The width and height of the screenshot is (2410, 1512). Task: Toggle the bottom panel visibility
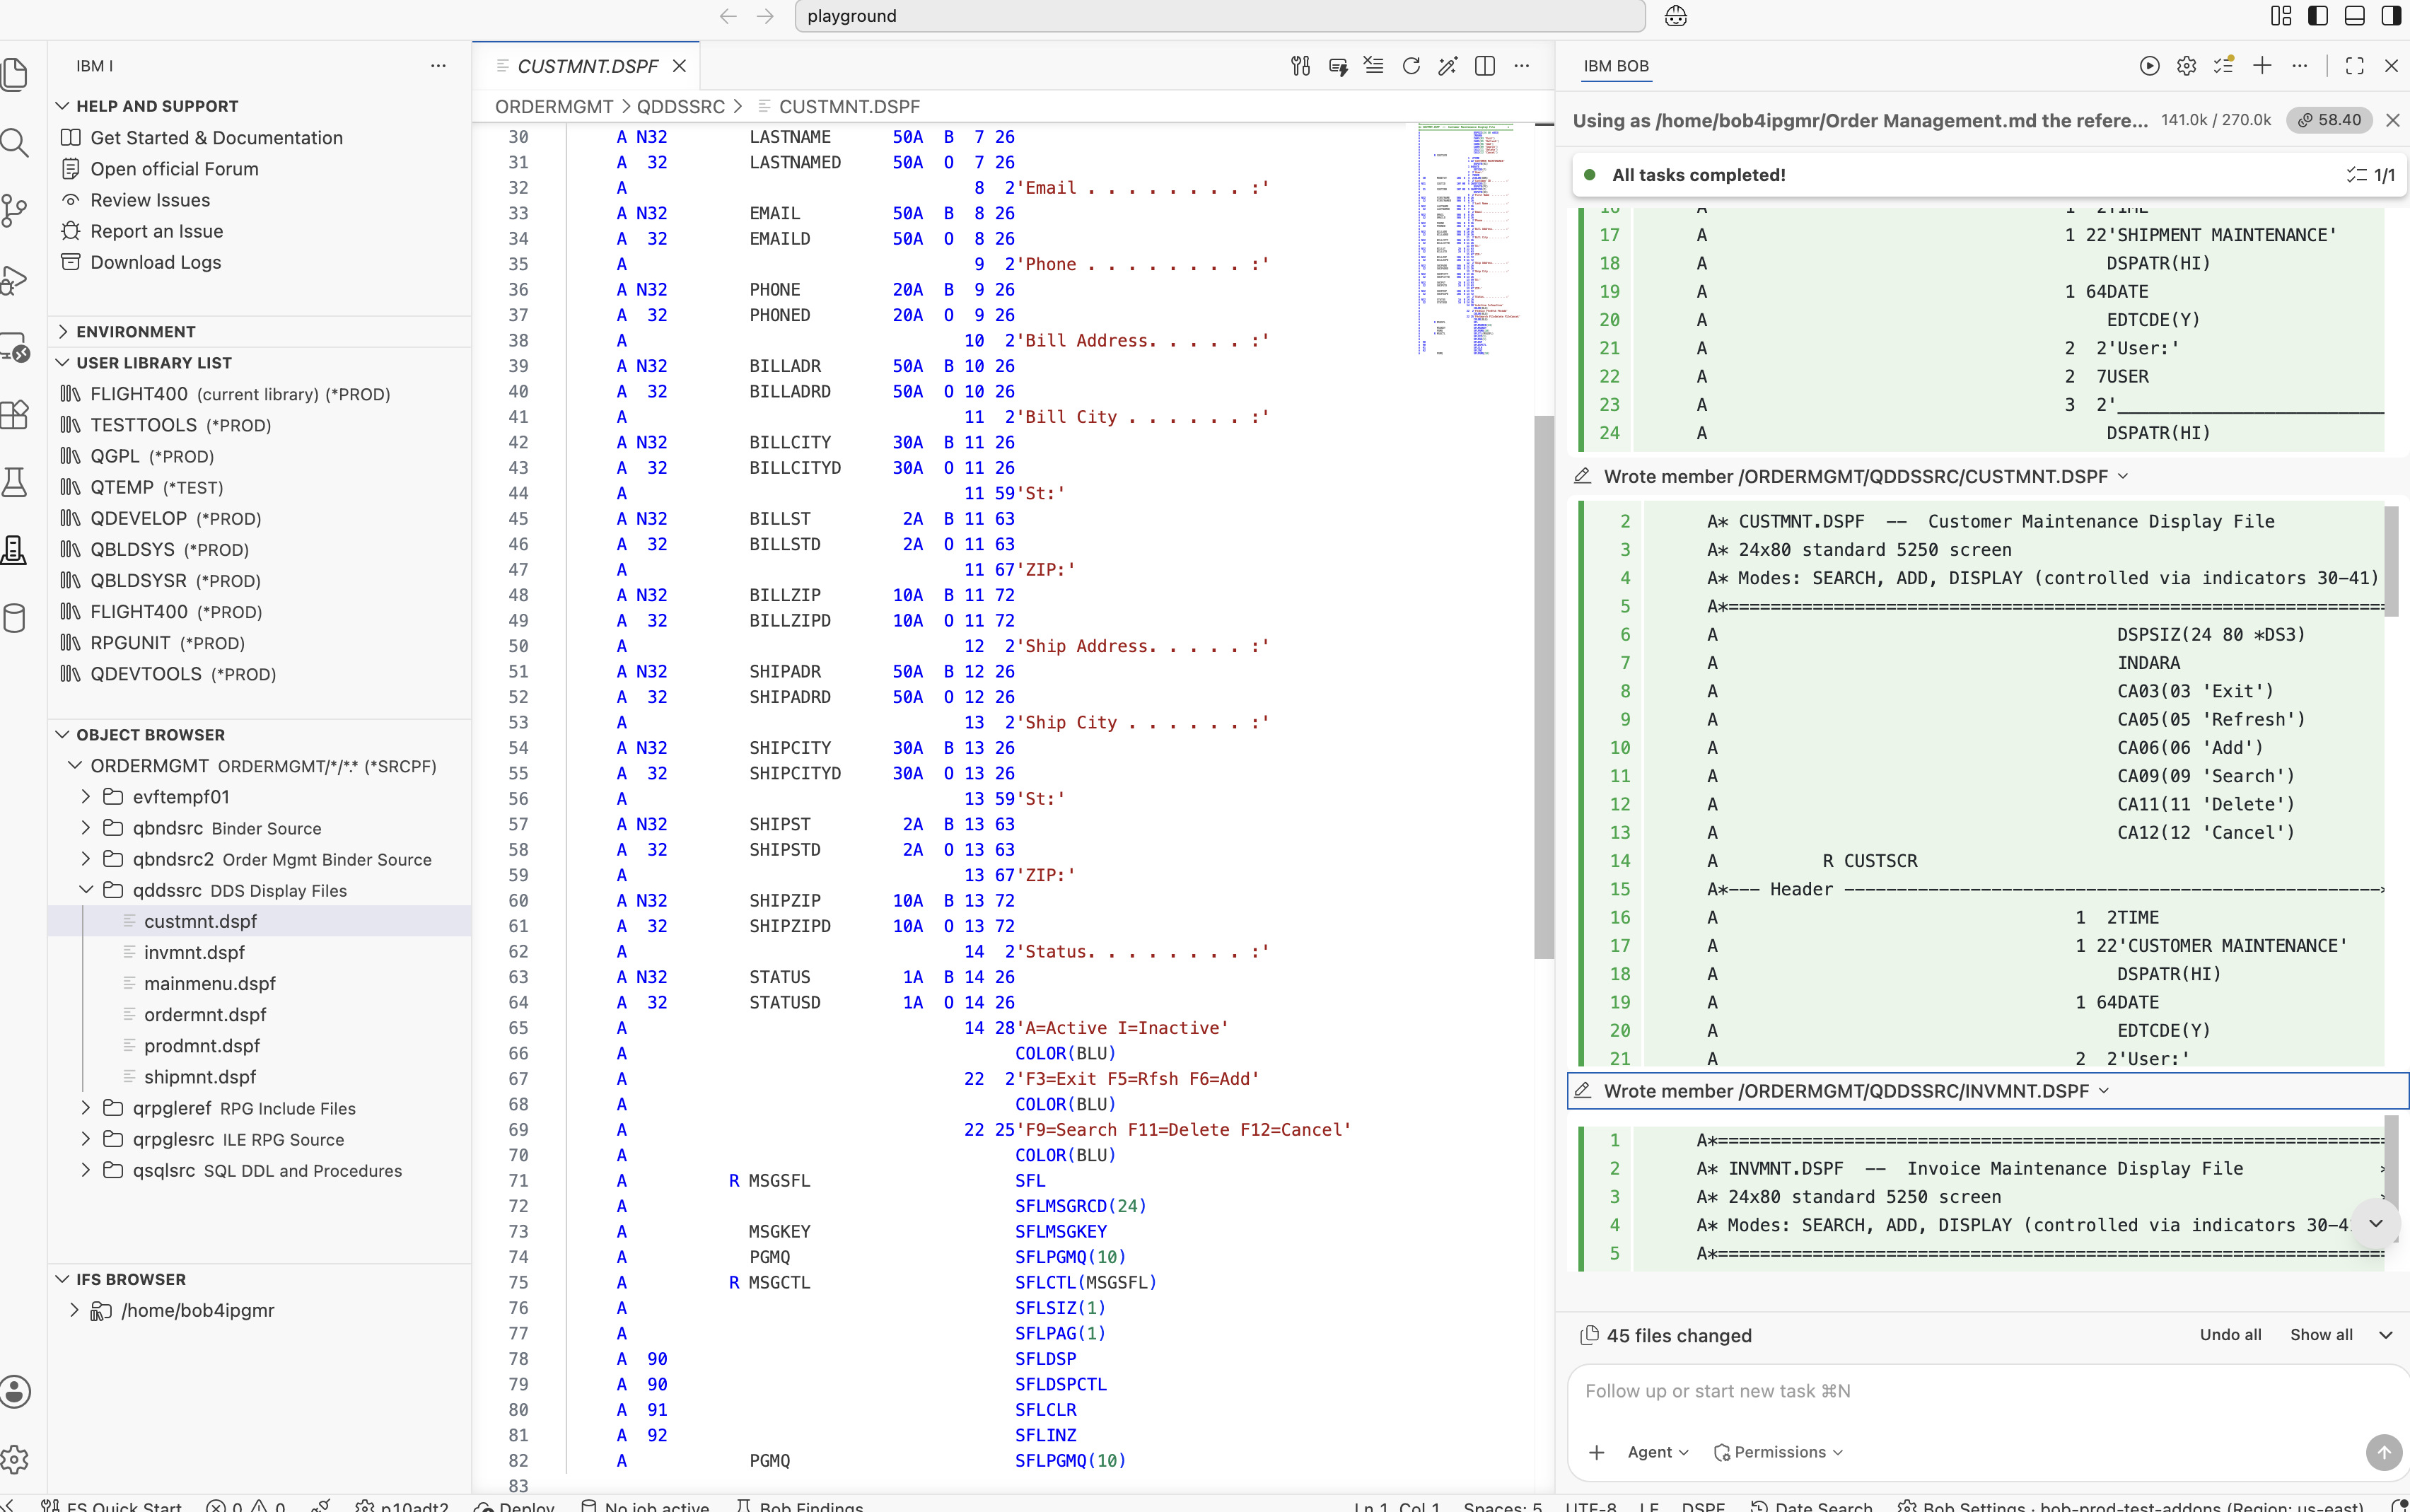(x=2355, y=16)
